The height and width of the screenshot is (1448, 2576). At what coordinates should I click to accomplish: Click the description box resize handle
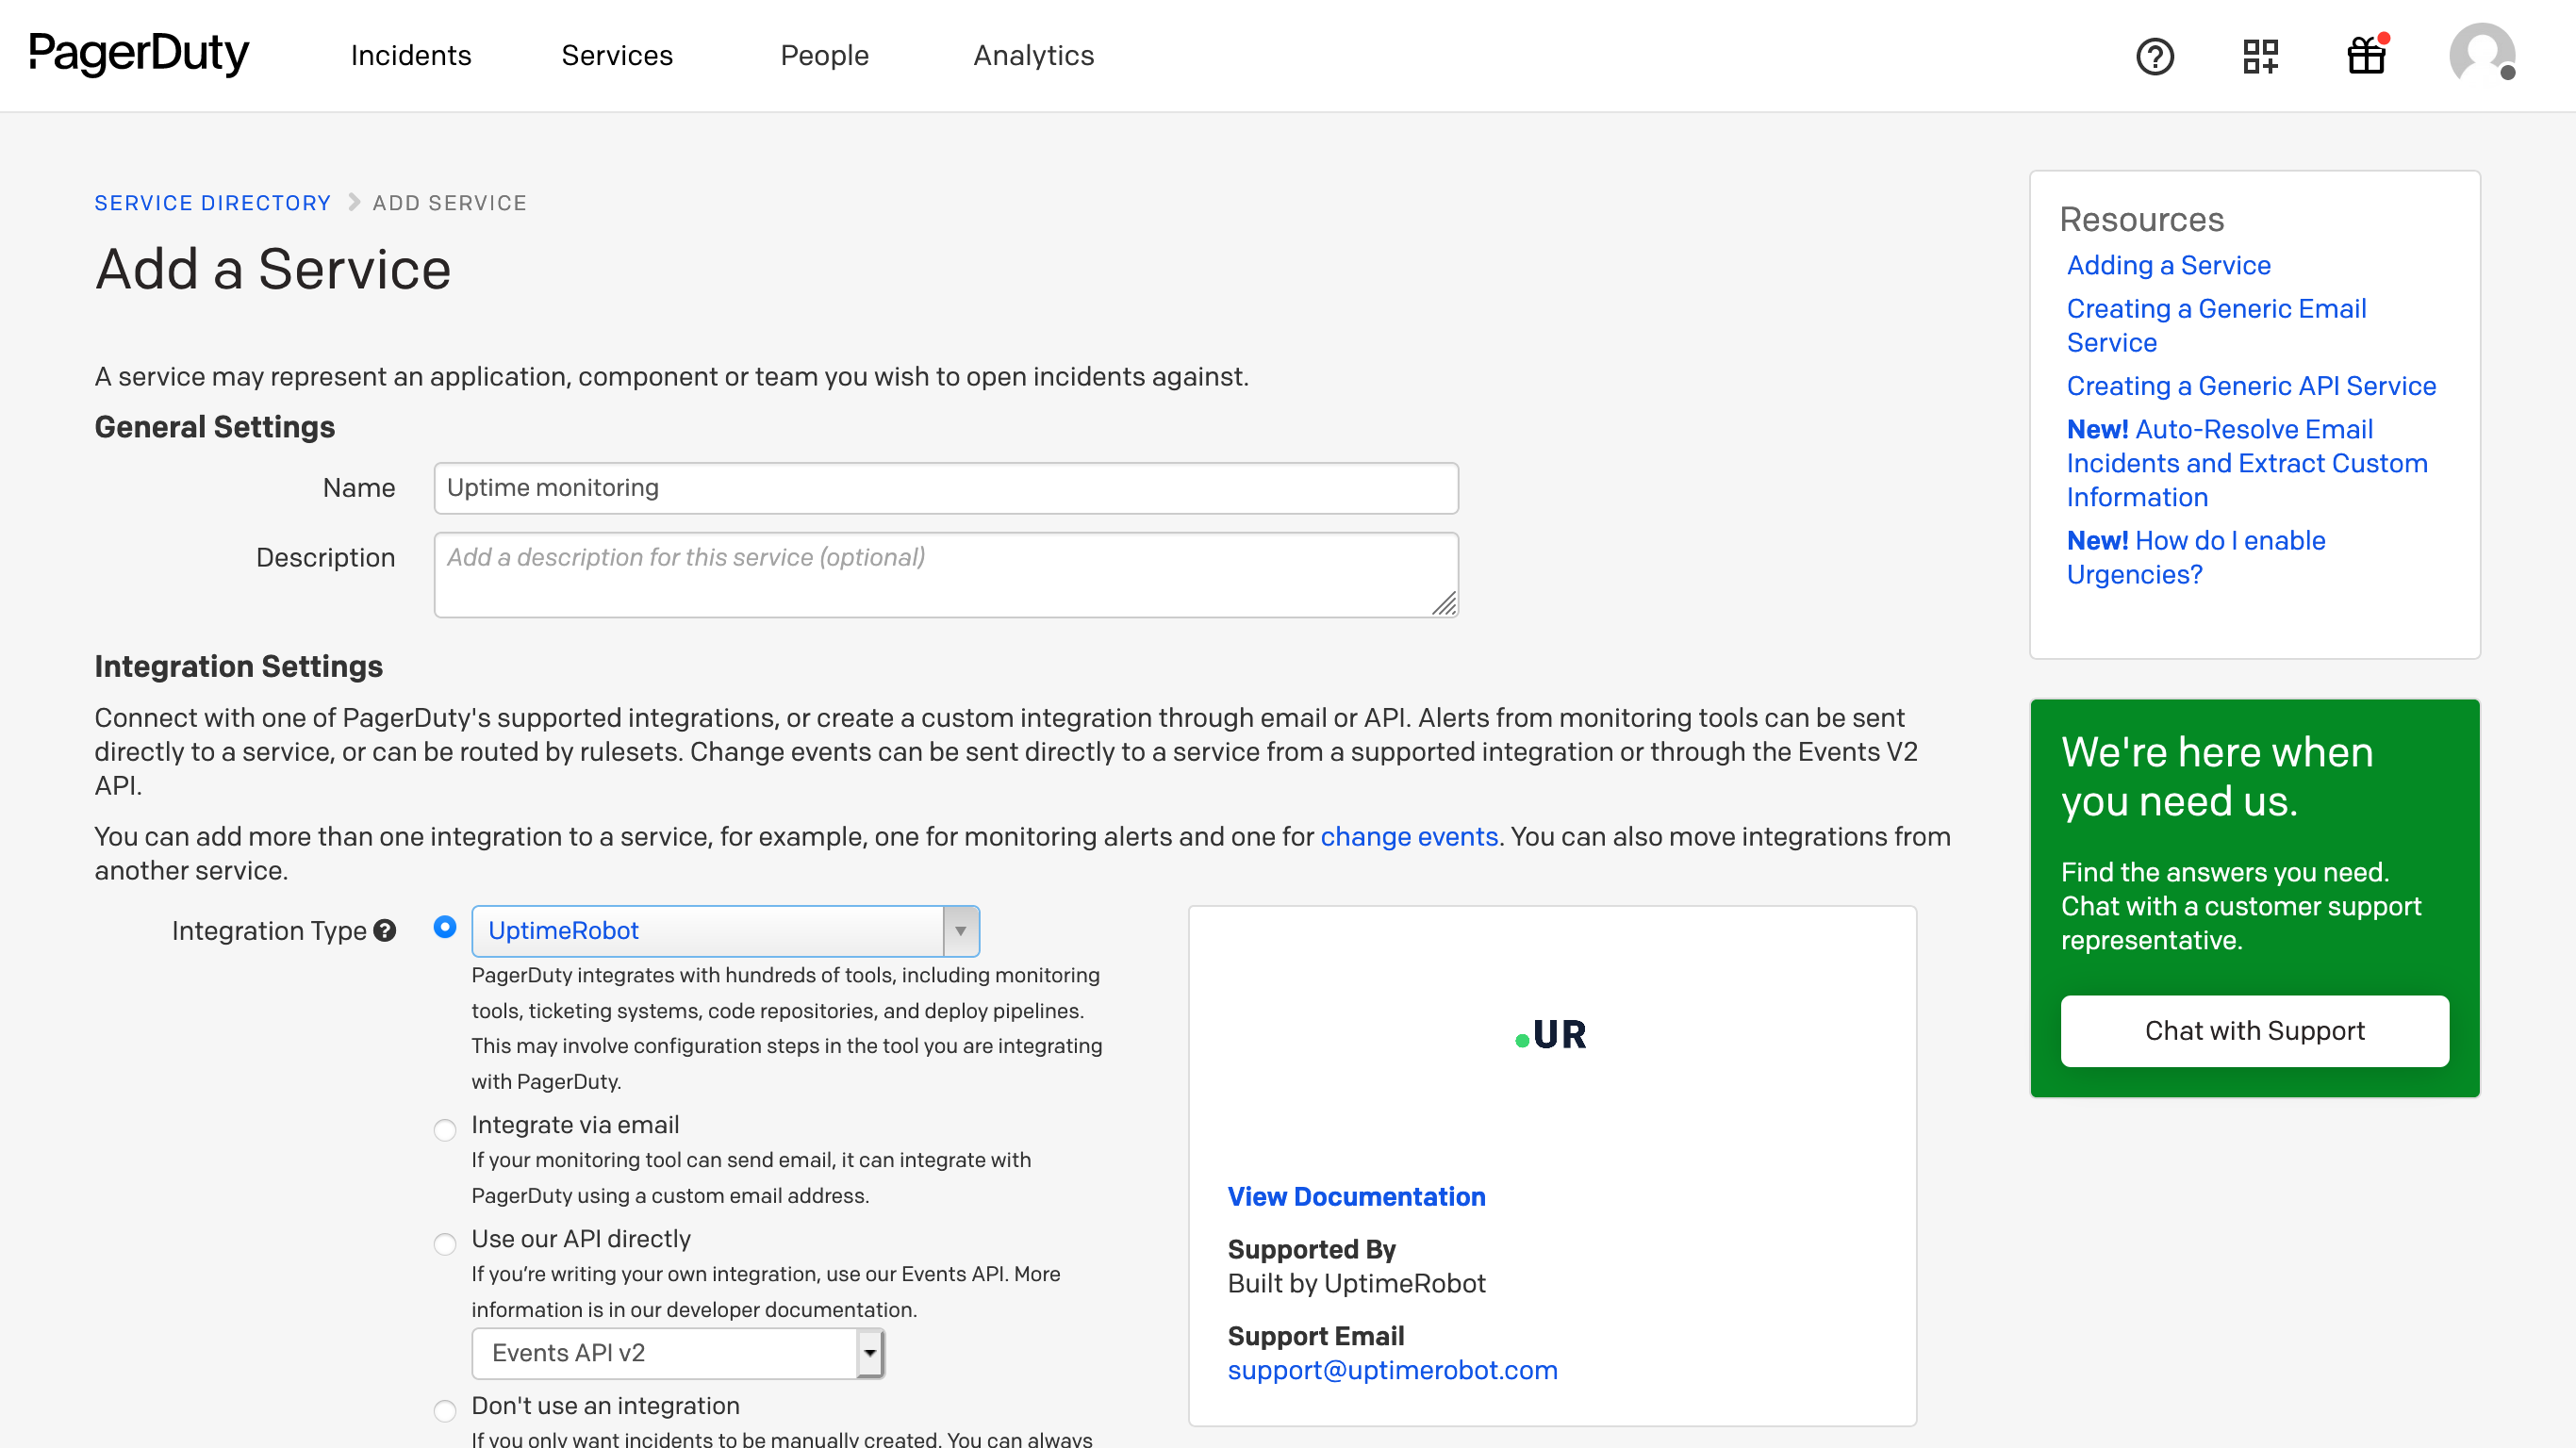(1444, 603)
